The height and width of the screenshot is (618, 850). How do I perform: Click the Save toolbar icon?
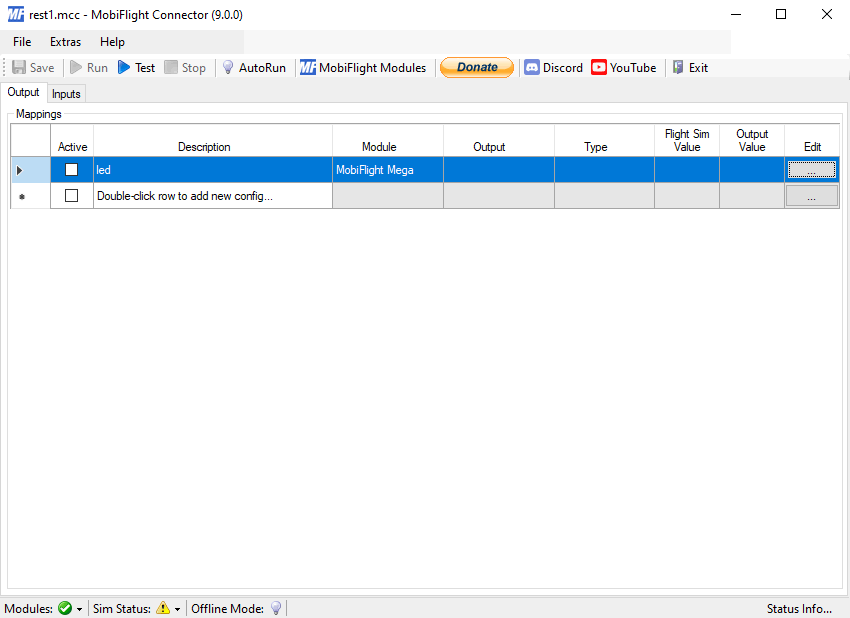[x=19, y=67]
